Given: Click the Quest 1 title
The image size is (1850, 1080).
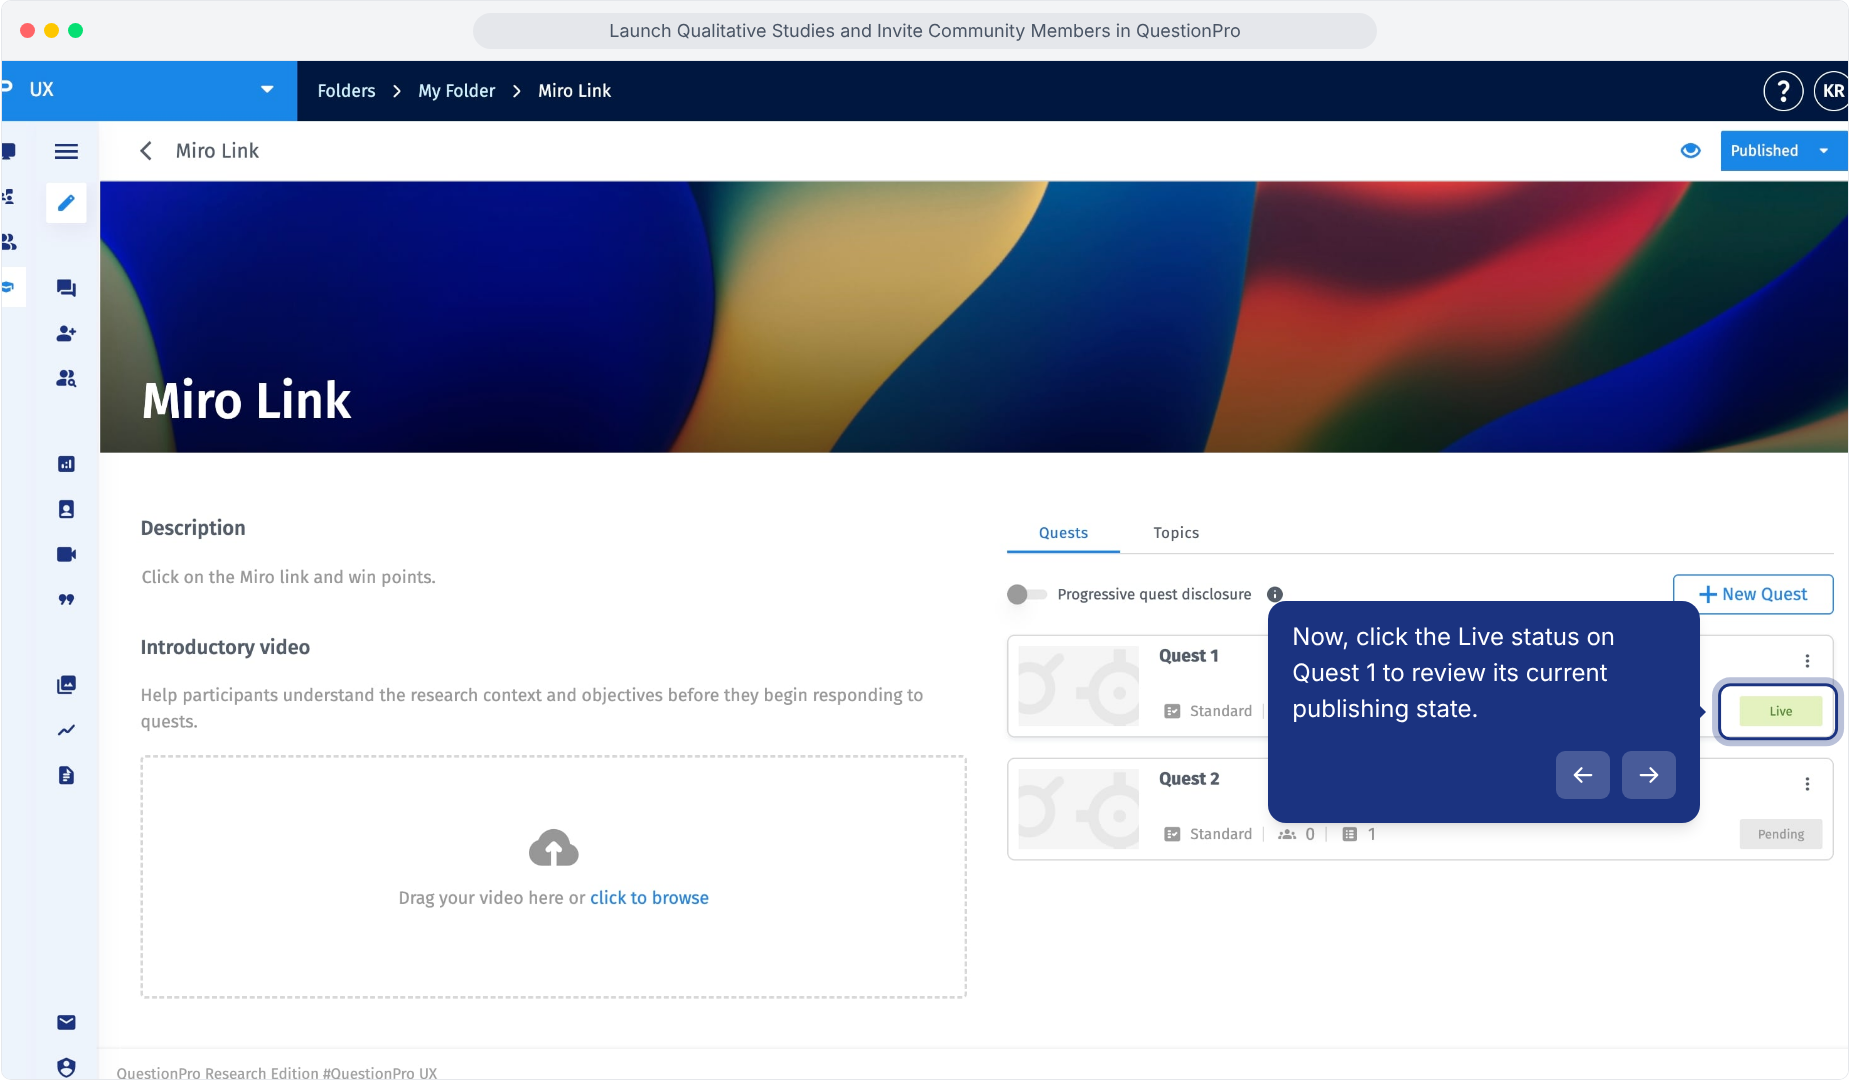Looking at the screenshot, I should [x=1189, y=656].
